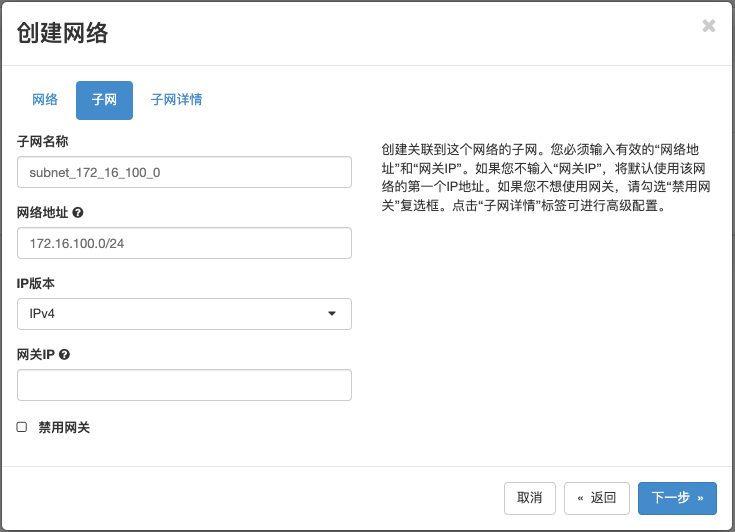The width and height of the screenshot is (735, 532).
Task: Proceed with the 下一步 button
Action: click(x=677, y=498)
